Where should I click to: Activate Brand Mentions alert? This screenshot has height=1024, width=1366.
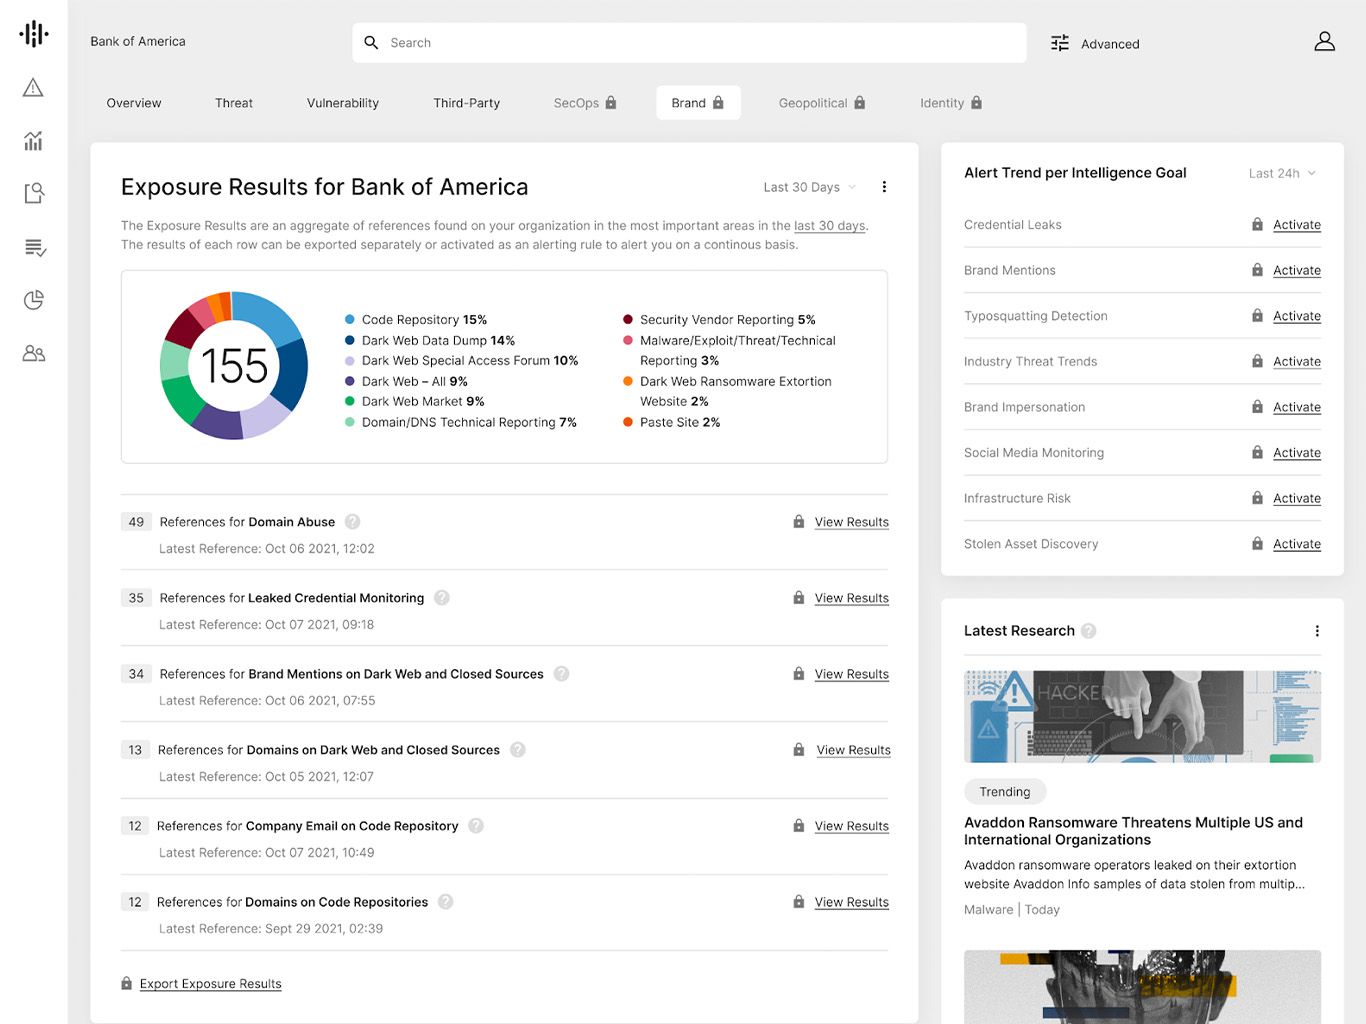pyautogui.click(x=1297, y=270)
